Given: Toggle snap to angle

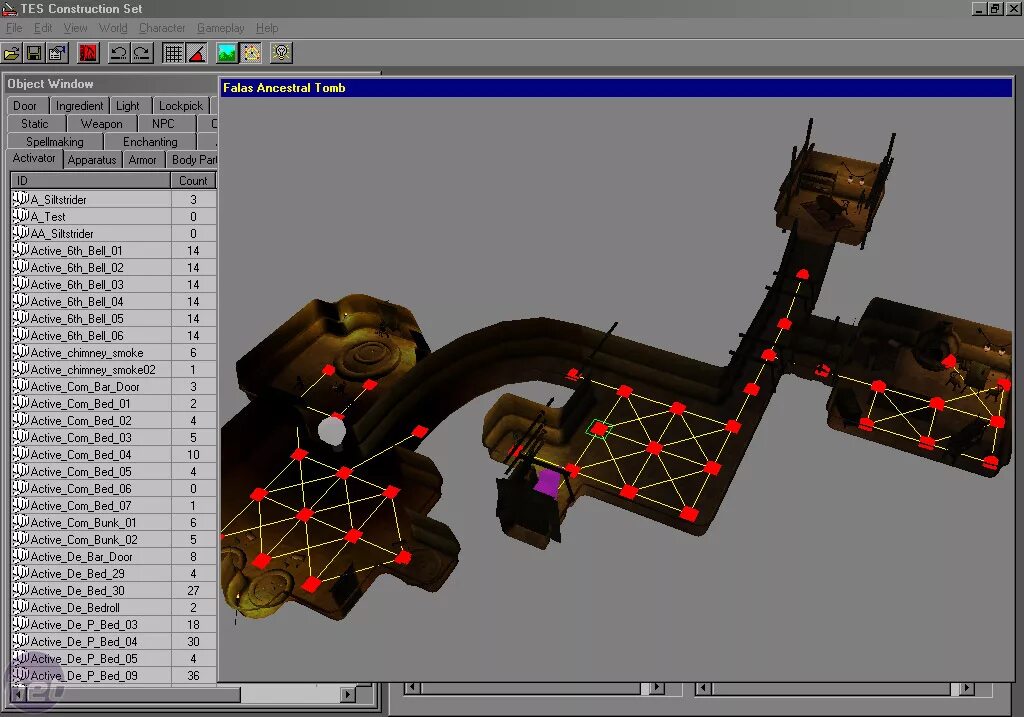Looking at the screenshot, I should pos(196,53).
